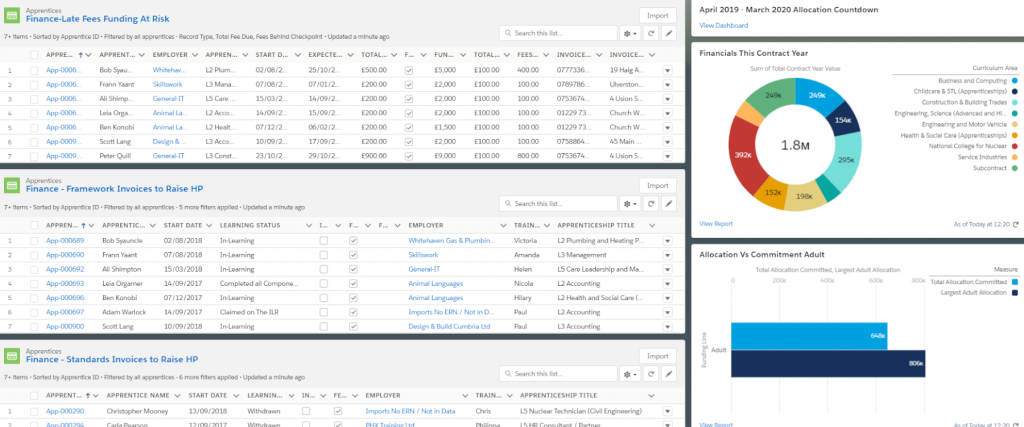Select the row checkbox for Frann Yaant in Late Fees

point(34,84)
